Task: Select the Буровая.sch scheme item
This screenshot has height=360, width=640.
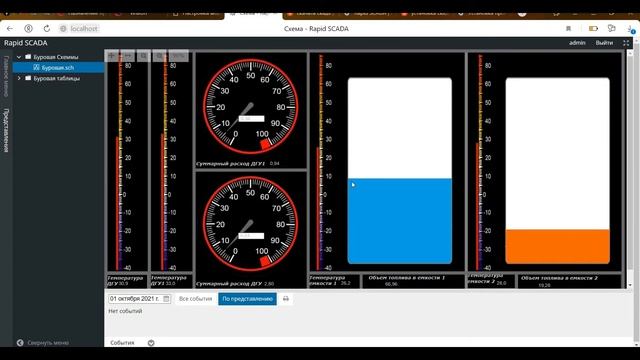Action: point(58,67)
